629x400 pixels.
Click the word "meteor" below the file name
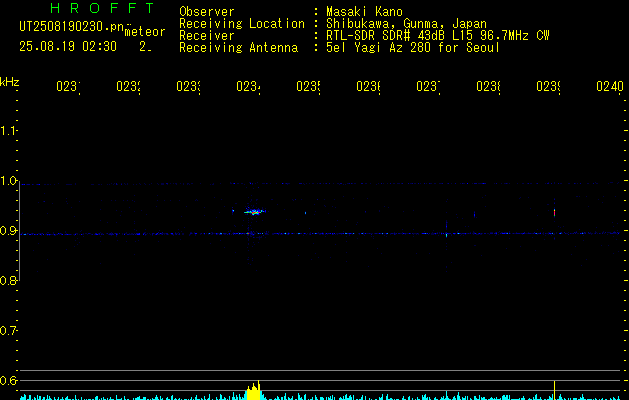145,32
